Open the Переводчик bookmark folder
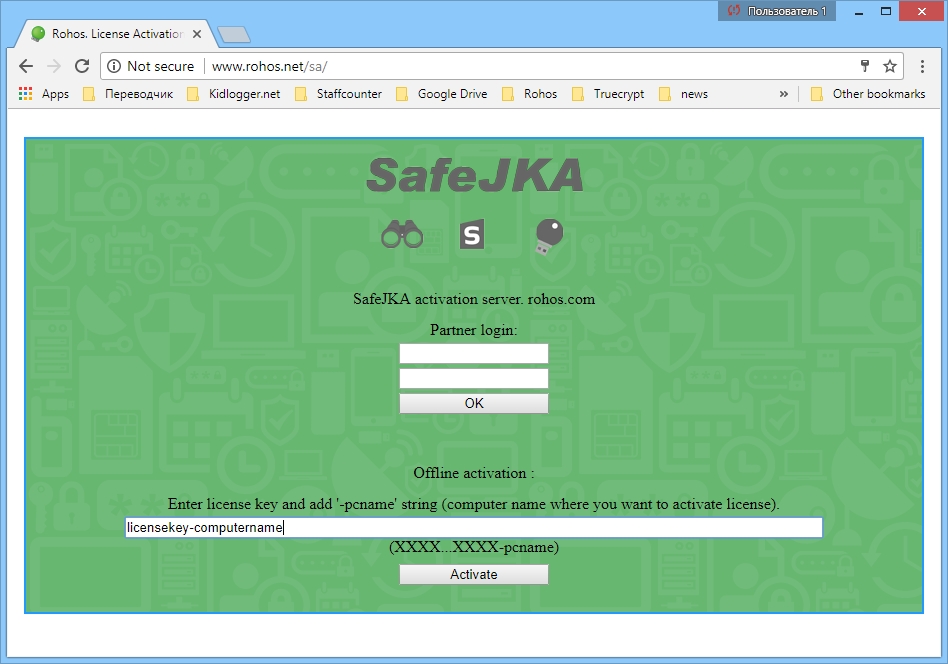This screenshot has height=664, width=948. click(128, 94)
